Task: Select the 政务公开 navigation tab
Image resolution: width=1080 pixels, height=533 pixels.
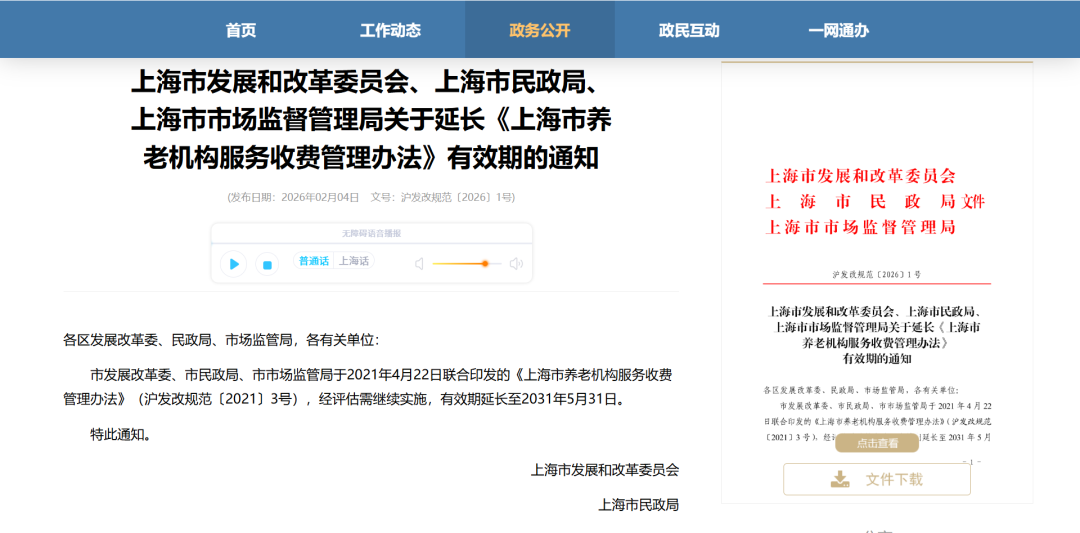Action: [x=540, y=30]
